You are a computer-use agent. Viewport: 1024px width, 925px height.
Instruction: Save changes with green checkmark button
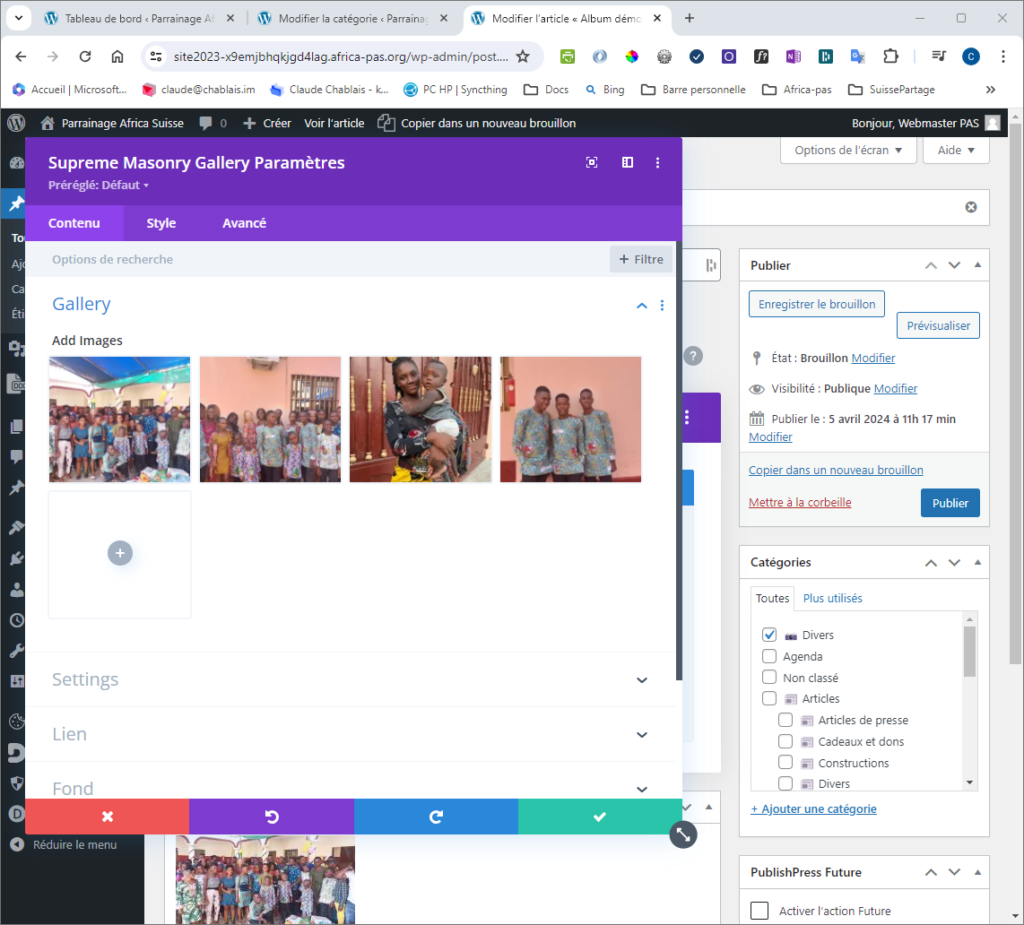click(x=599, y=817)
